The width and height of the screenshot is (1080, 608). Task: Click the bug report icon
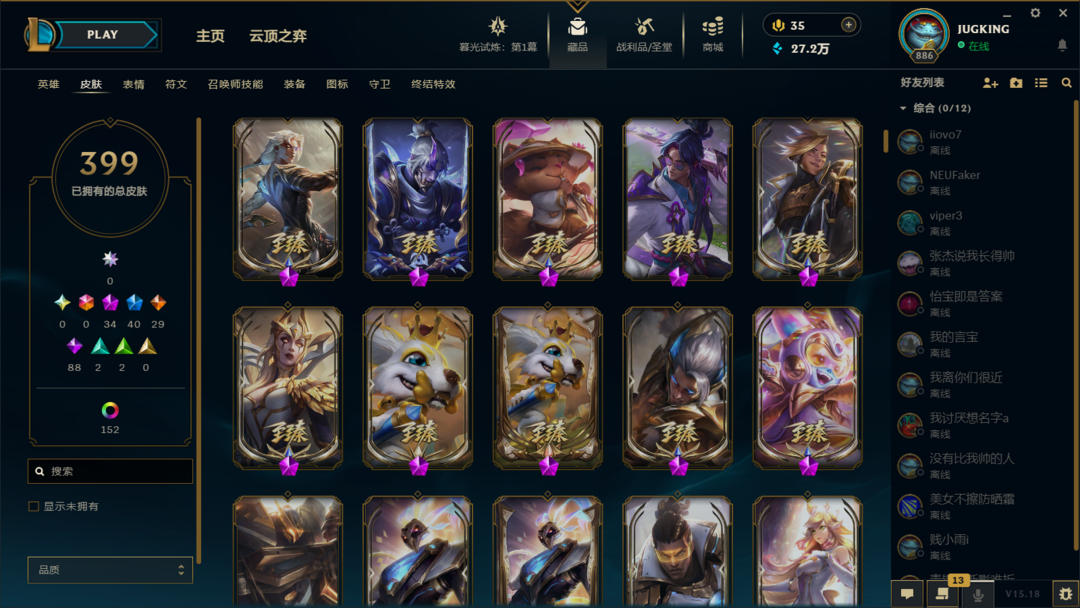point(1066,594)
